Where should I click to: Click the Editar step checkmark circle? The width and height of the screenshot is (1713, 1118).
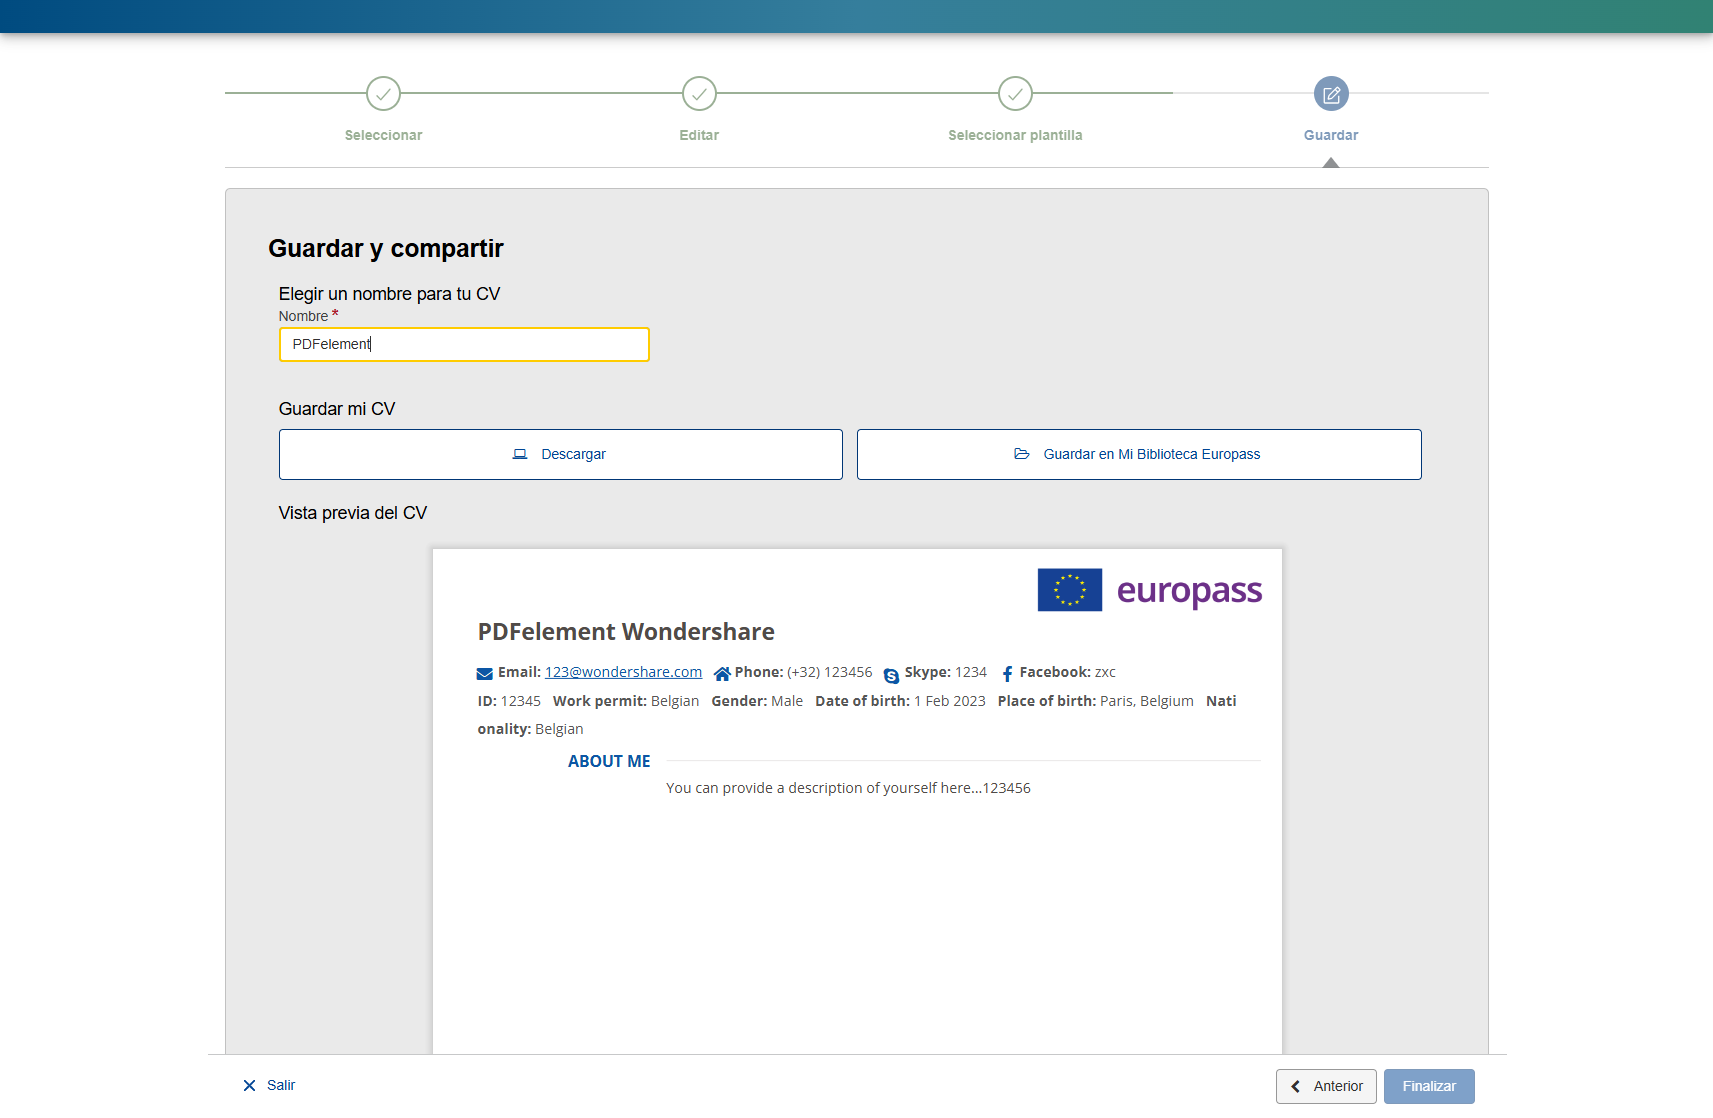[699, 94]
